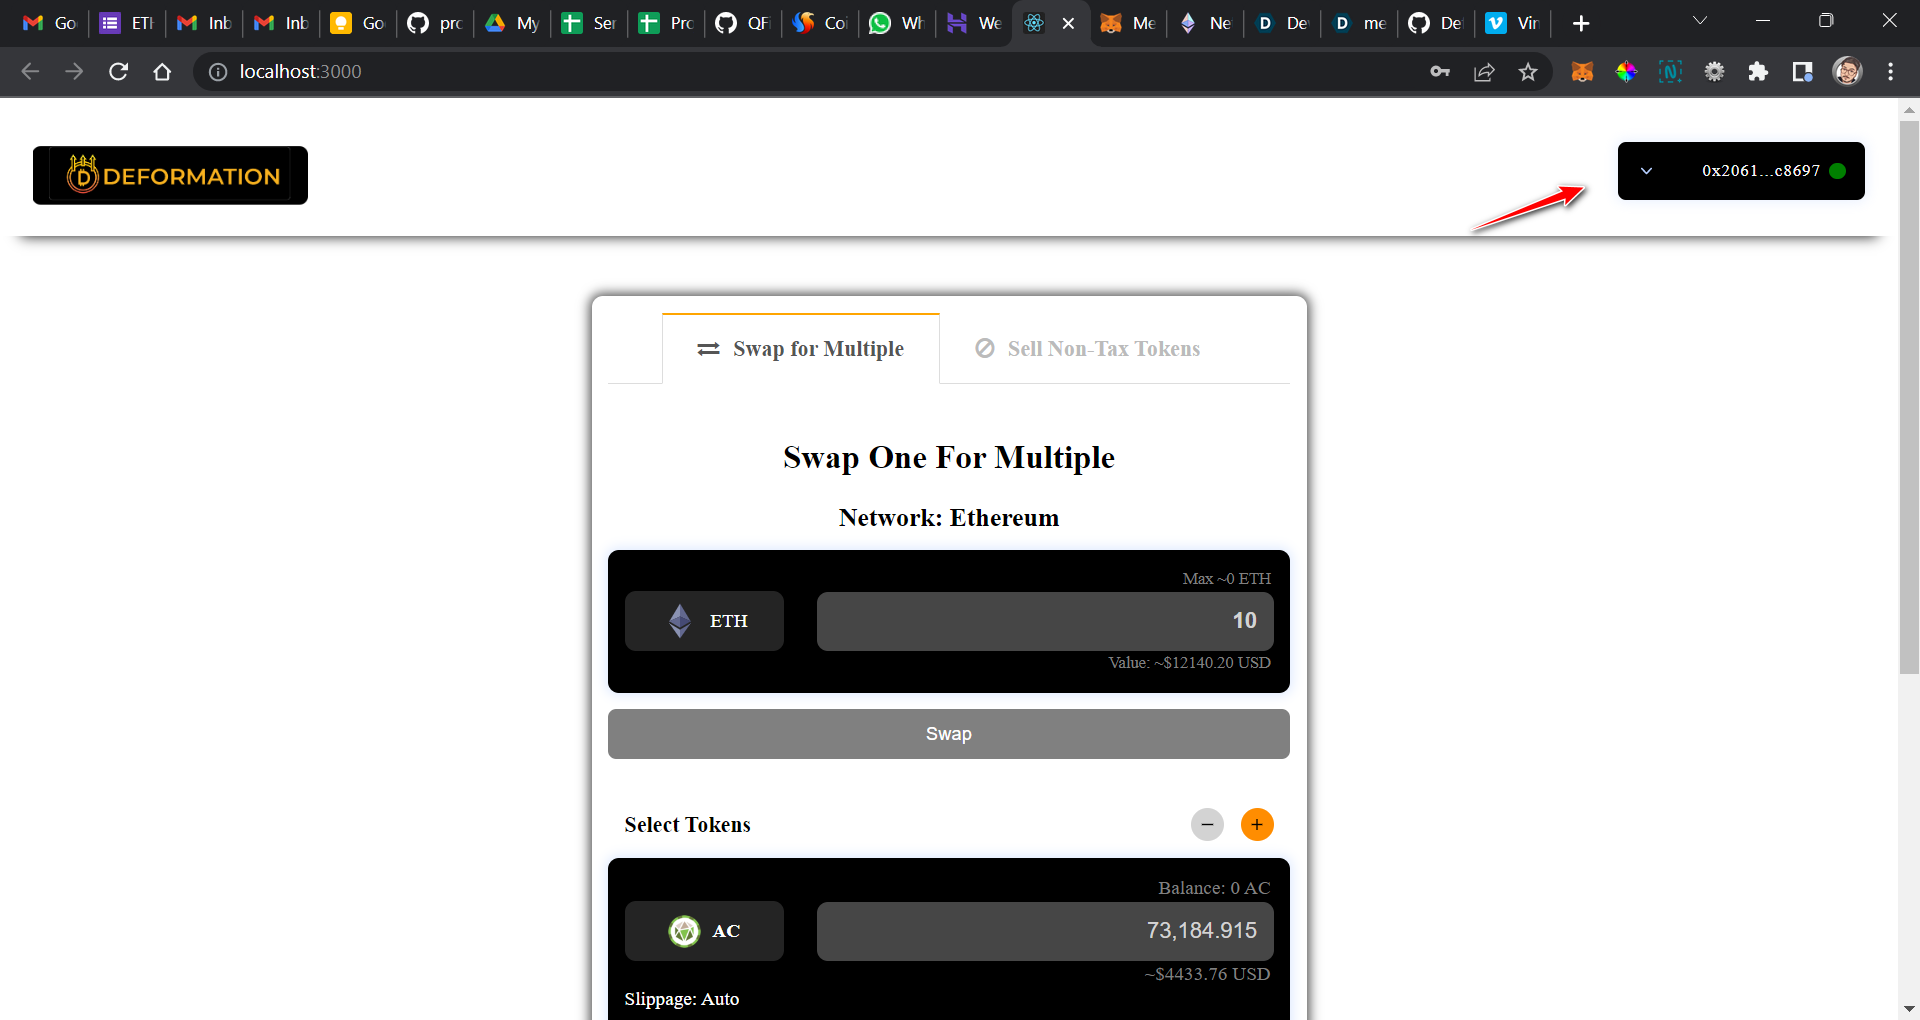Click the password key icon

tap(1440, 71)
